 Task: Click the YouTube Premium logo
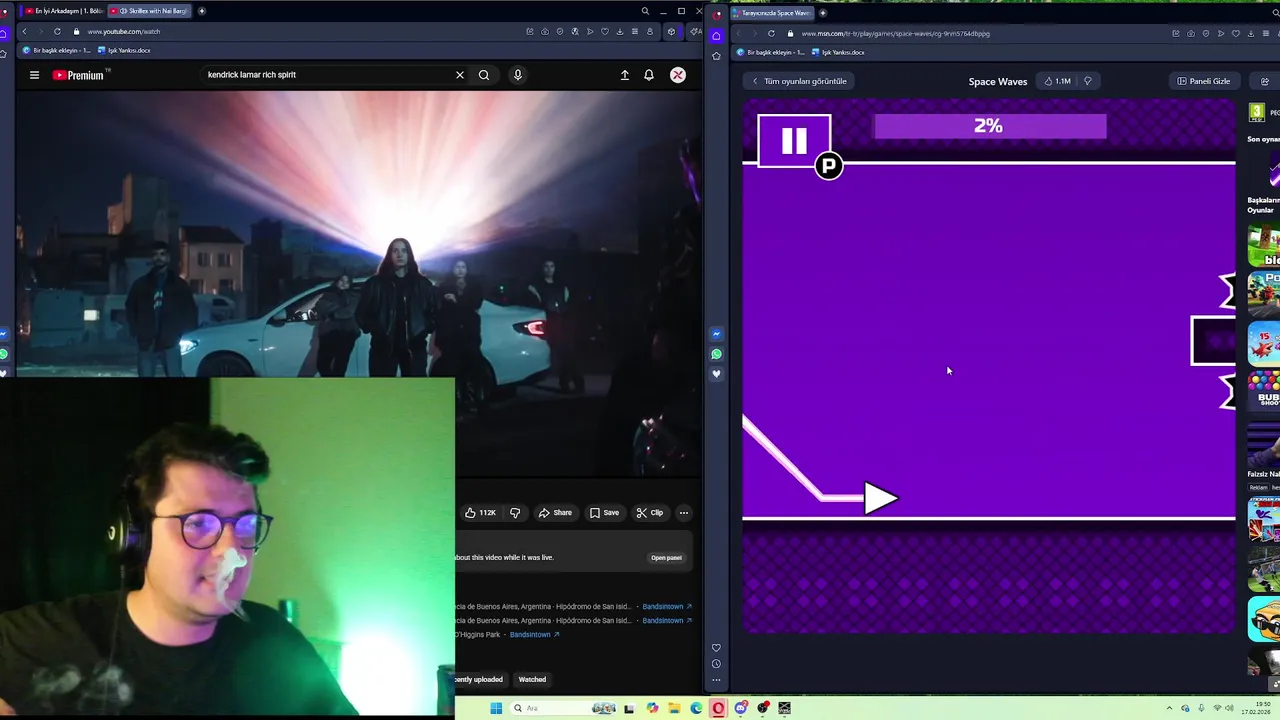point(80,75)
